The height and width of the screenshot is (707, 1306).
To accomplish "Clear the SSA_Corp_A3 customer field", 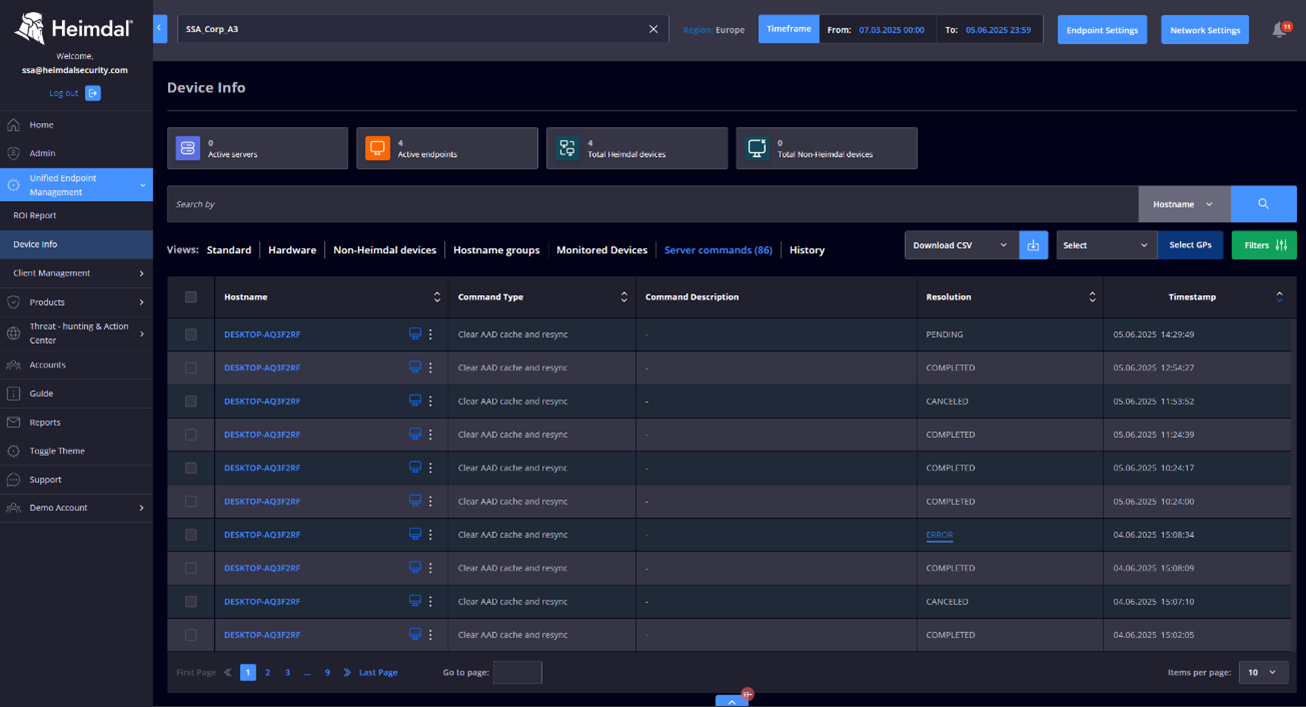I will click(653, 29).
